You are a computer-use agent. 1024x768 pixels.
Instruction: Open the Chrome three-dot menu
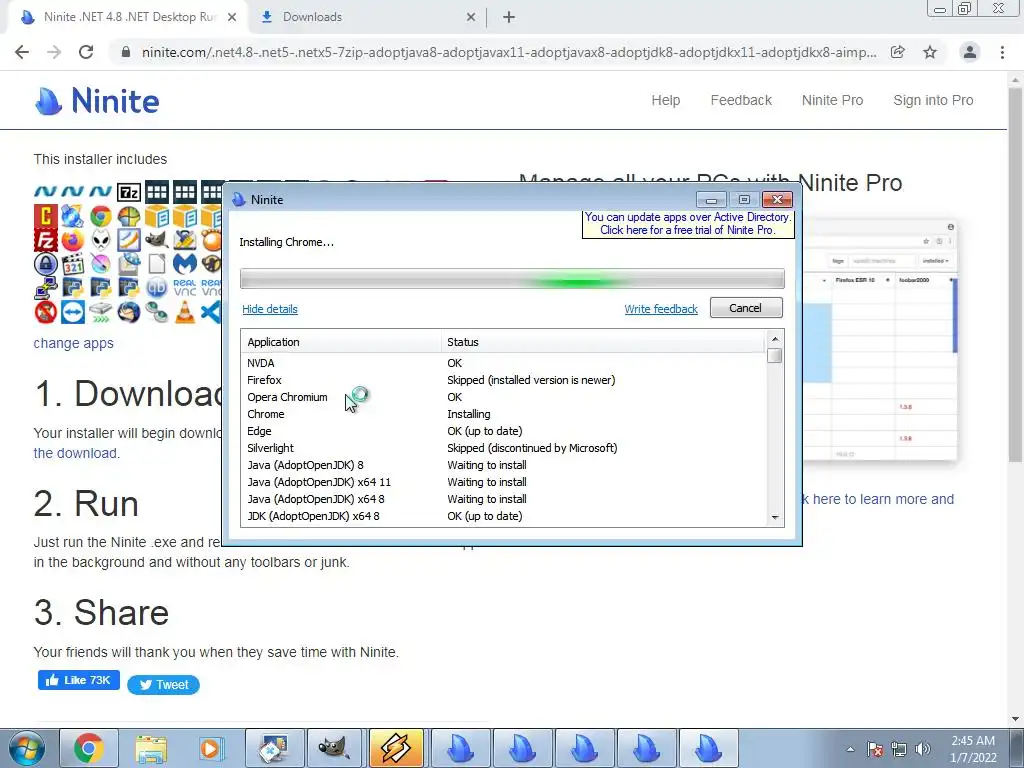click(x=1002, y=52)
